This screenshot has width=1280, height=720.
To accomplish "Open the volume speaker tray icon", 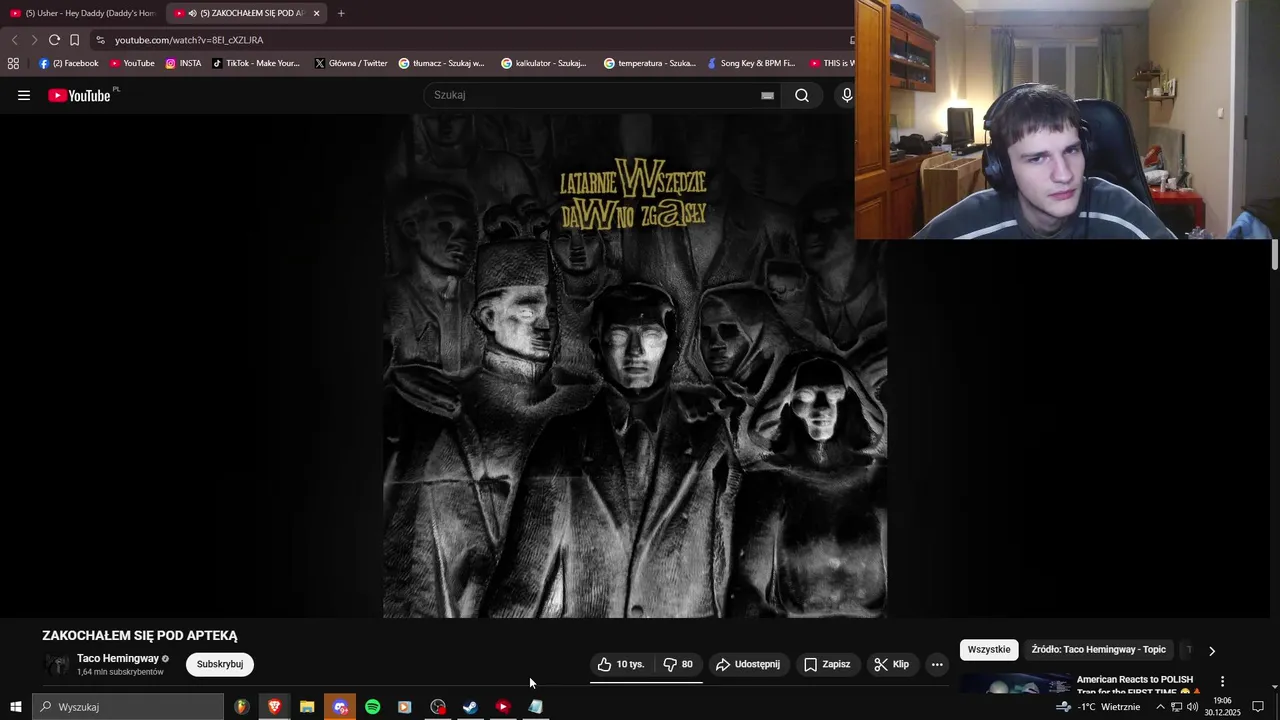I will pyautogui.click(x=1192, y=707).
